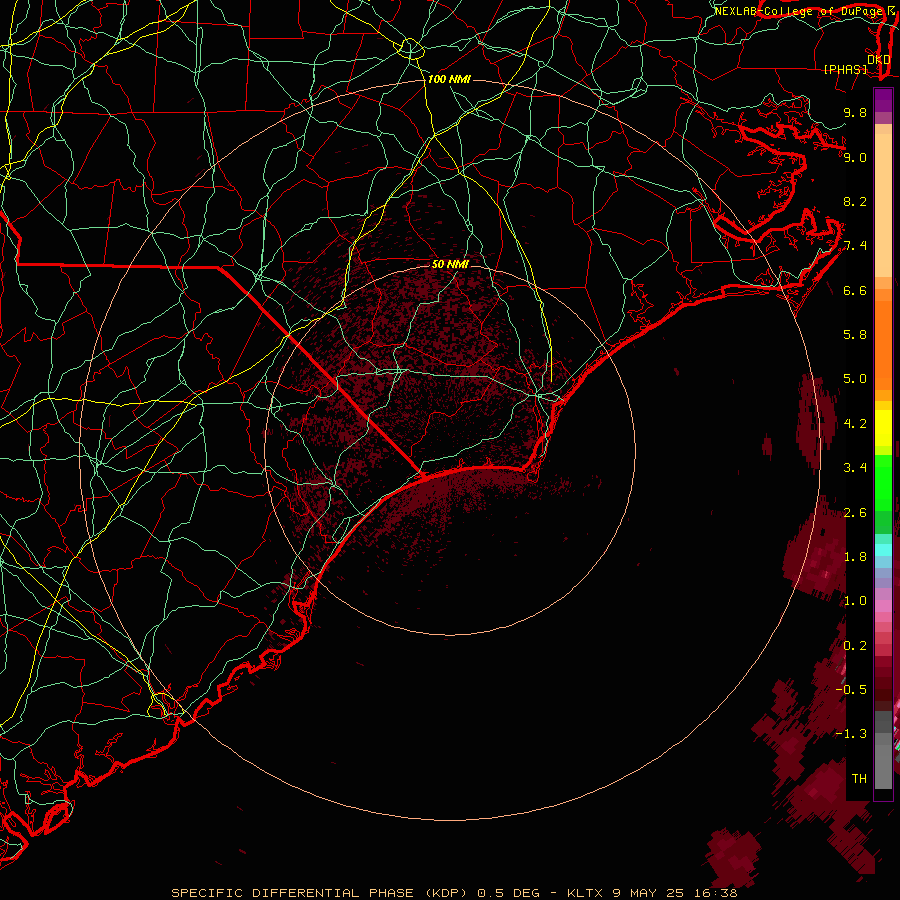This screenshot has width=900, height=900.
Task: Click the 100 NMI range ring label
Action: point(449,79)
